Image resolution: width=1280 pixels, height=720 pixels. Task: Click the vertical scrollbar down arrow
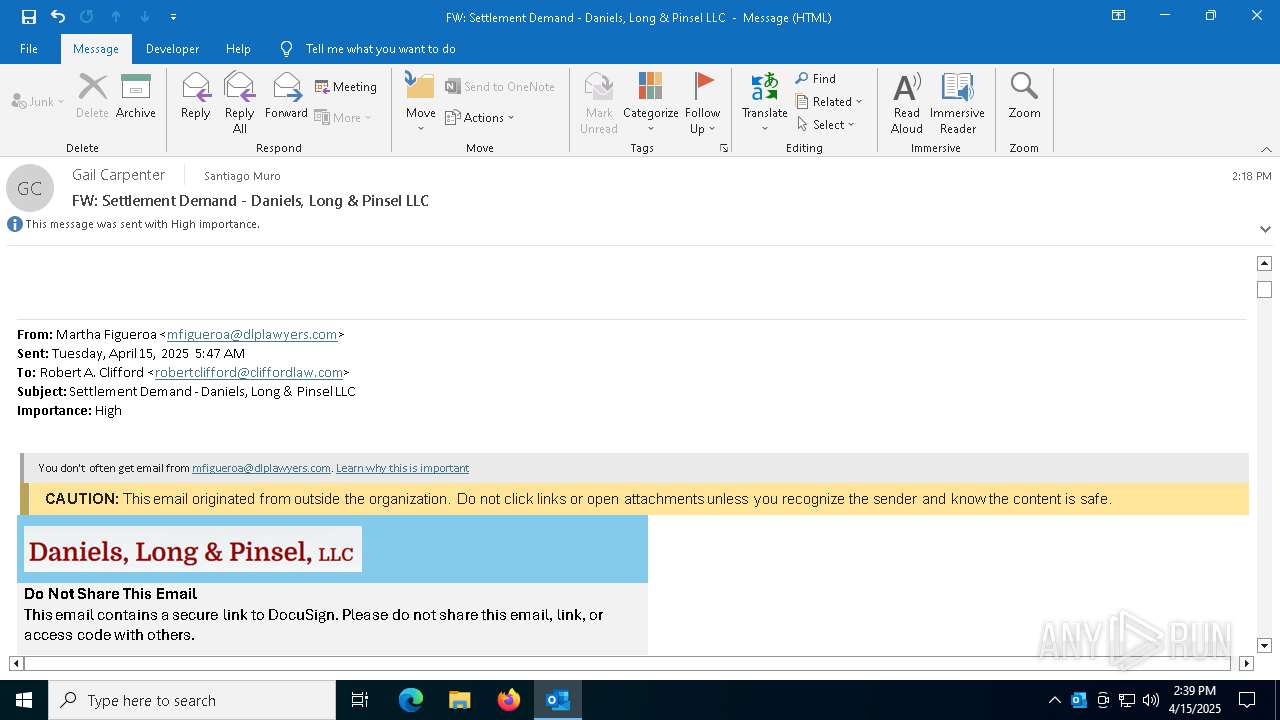1264,646
